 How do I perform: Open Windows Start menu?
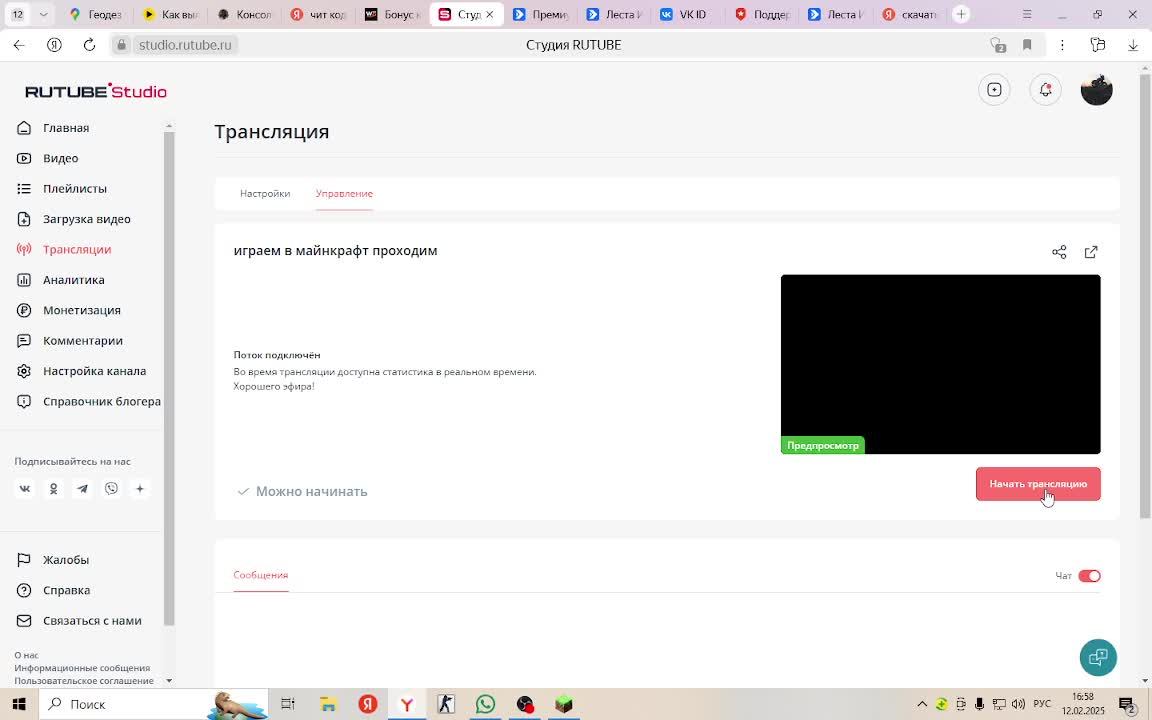18,705
